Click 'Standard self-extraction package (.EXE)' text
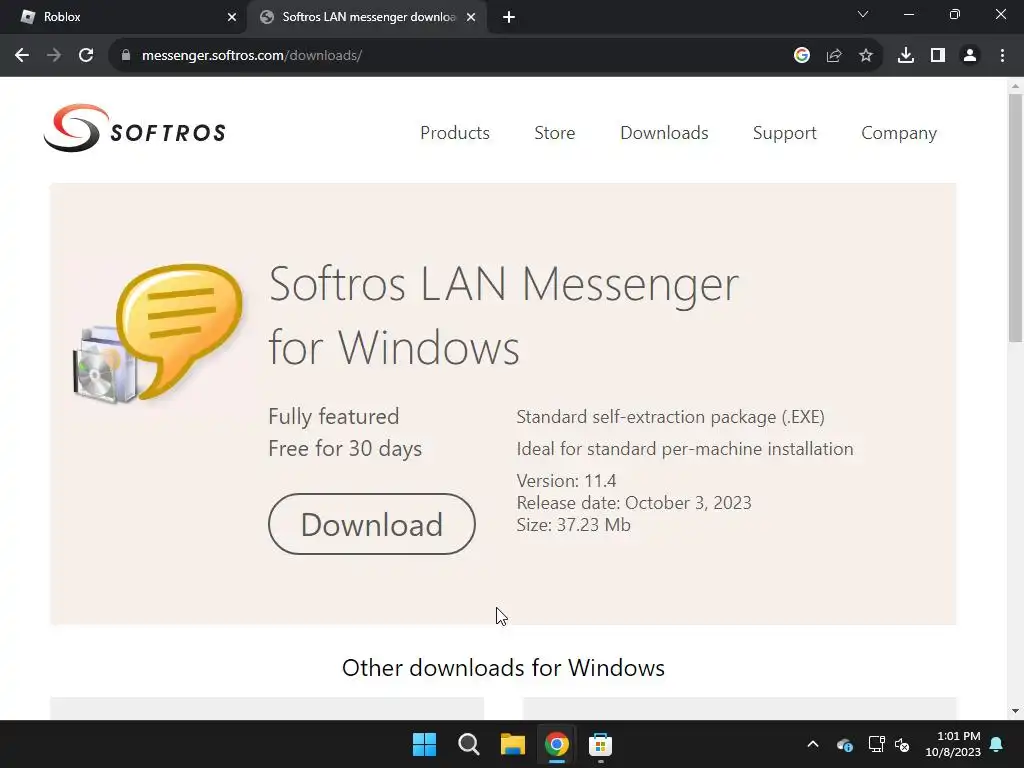This screenshot has width=1024, height=768. (671, 417)
